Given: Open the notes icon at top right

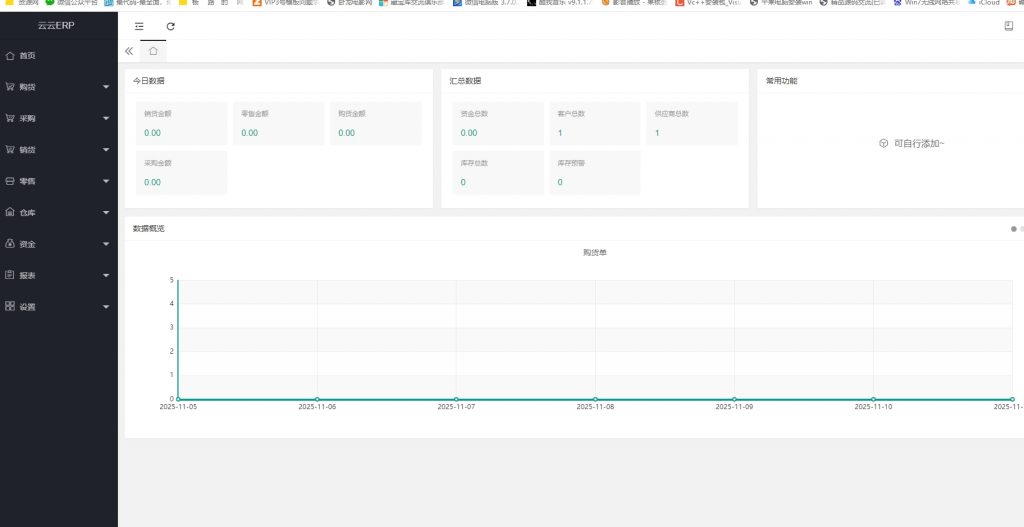Looking at the screenshot, I should point(1008,26).
